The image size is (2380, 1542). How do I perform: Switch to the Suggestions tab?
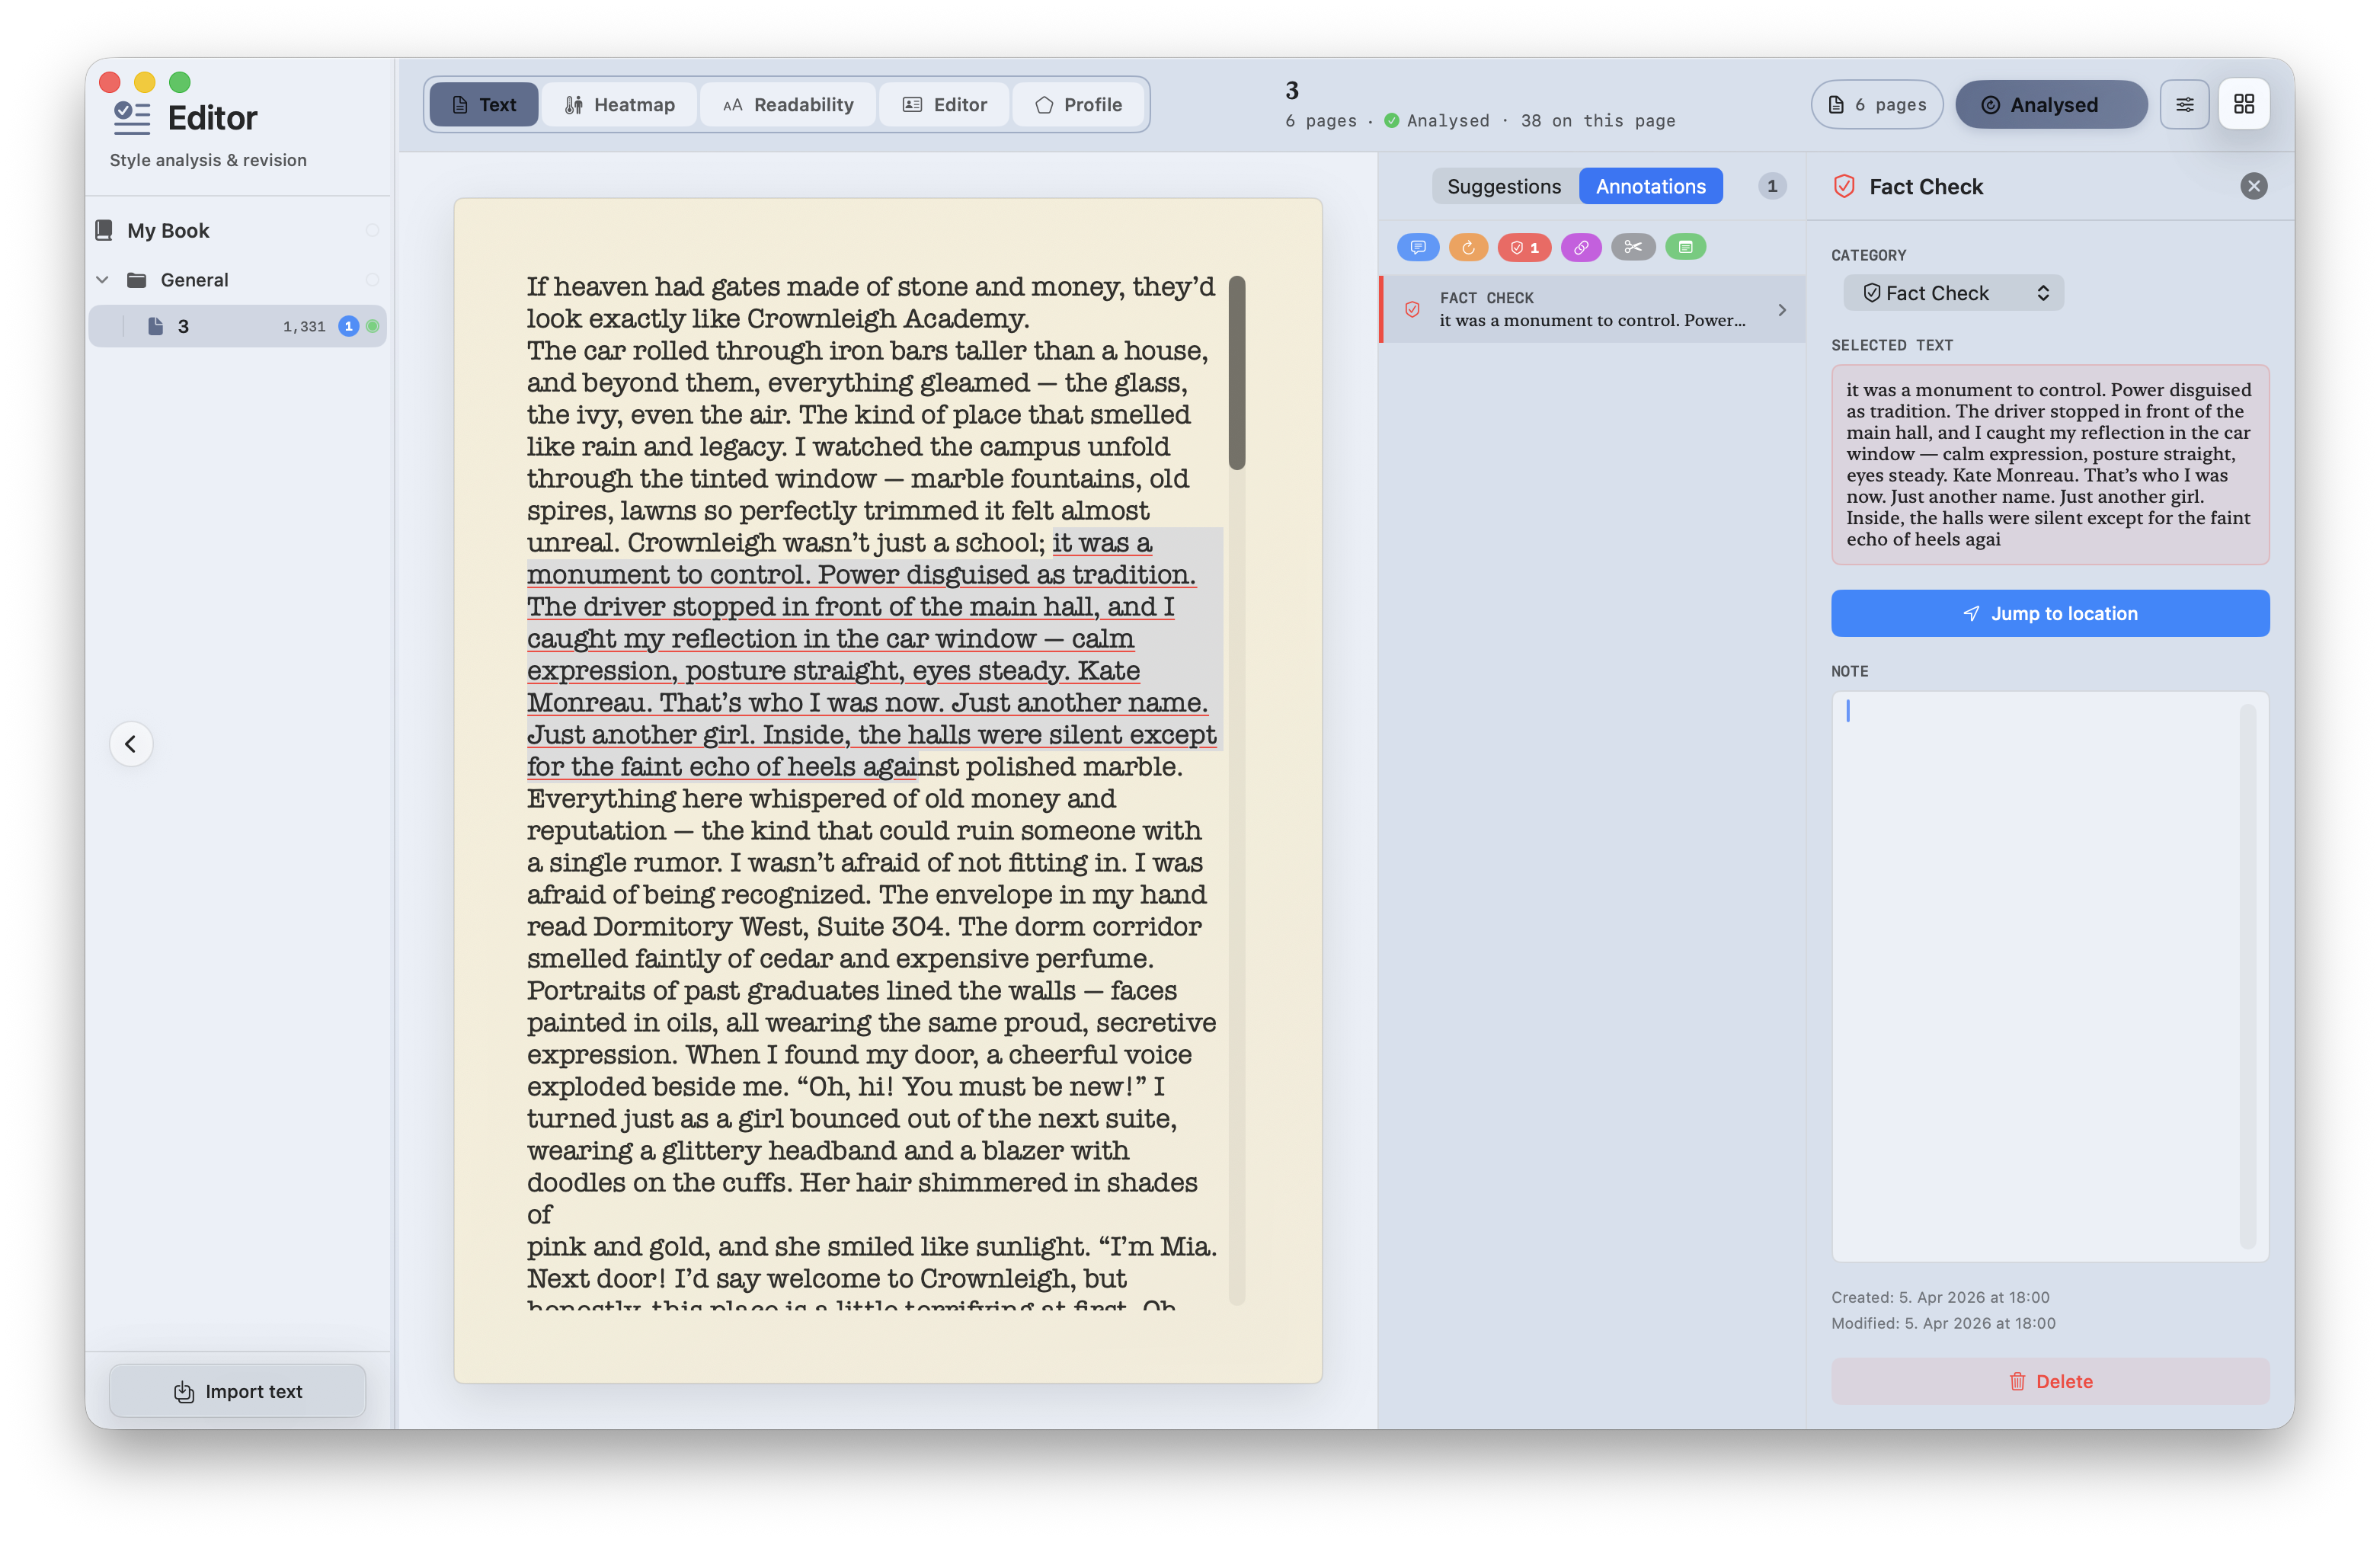(1503, 186)
